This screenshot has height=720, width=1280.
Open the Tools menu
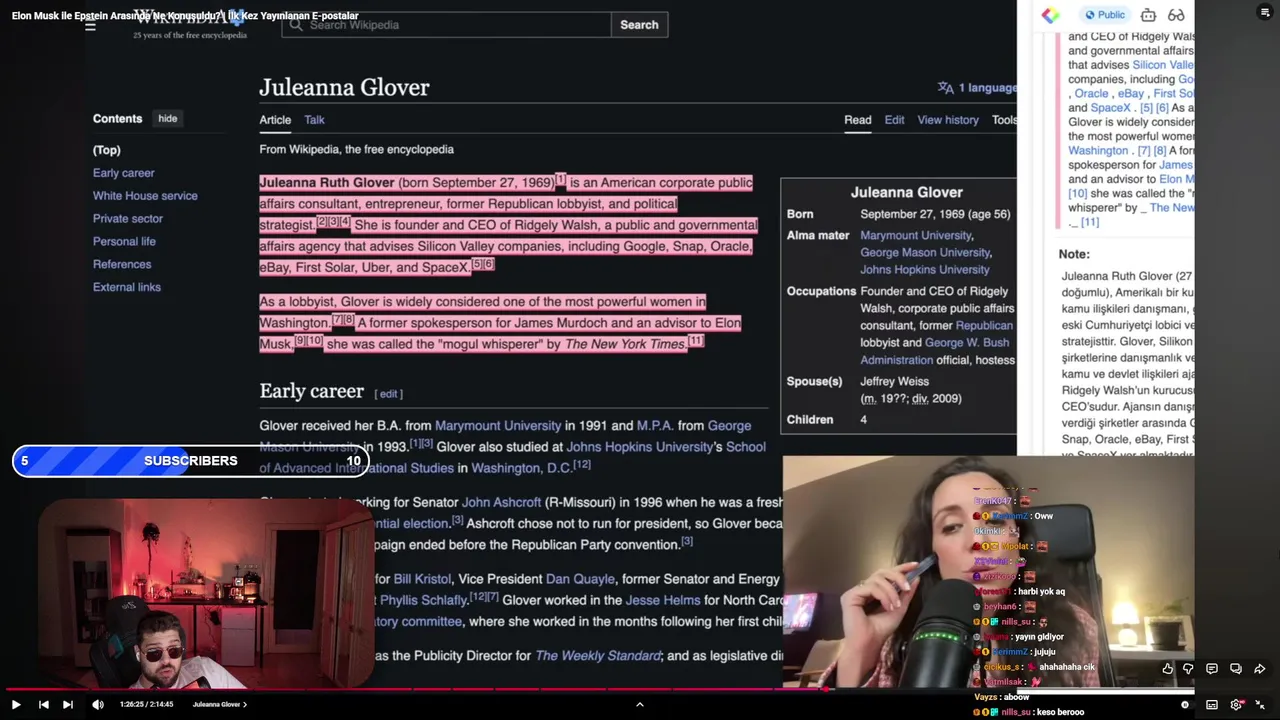click(1004, 120)
